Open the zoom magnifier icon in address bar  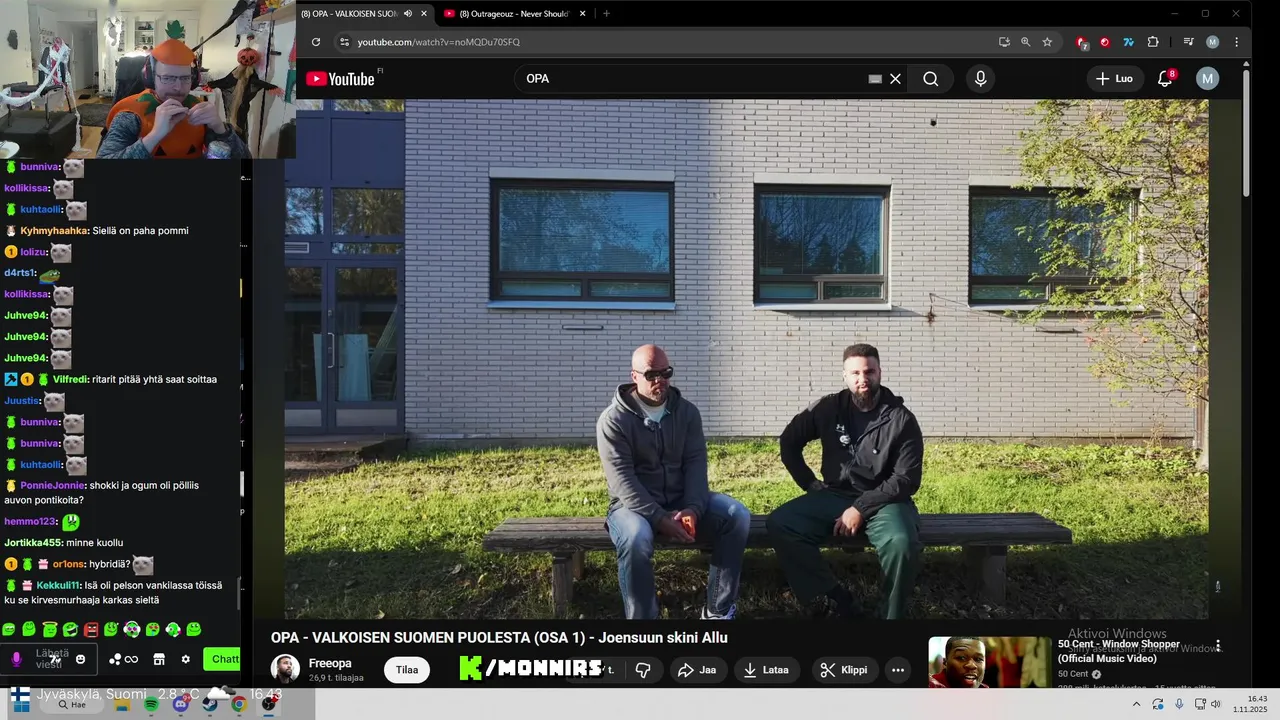click(1025, 42)
